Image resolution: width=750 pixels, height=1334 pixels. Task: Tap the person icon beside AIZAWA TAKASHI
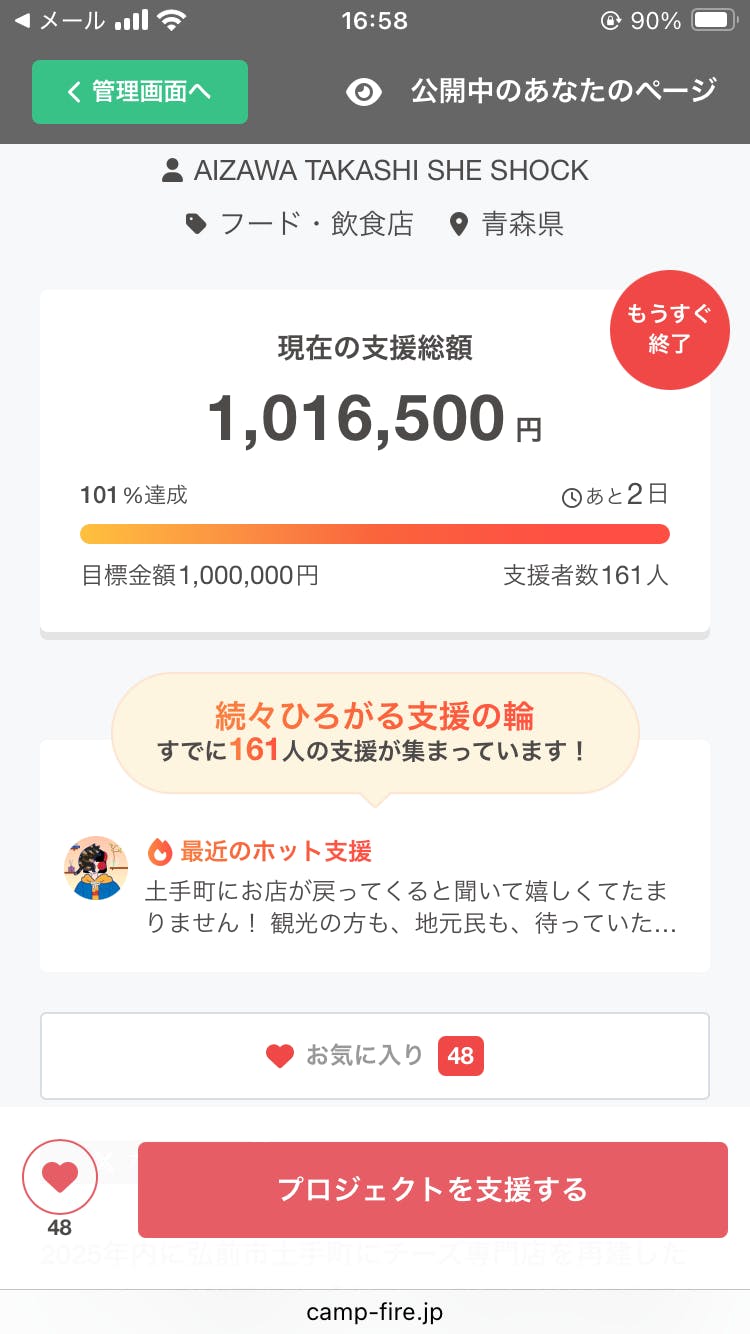point(172,171)
